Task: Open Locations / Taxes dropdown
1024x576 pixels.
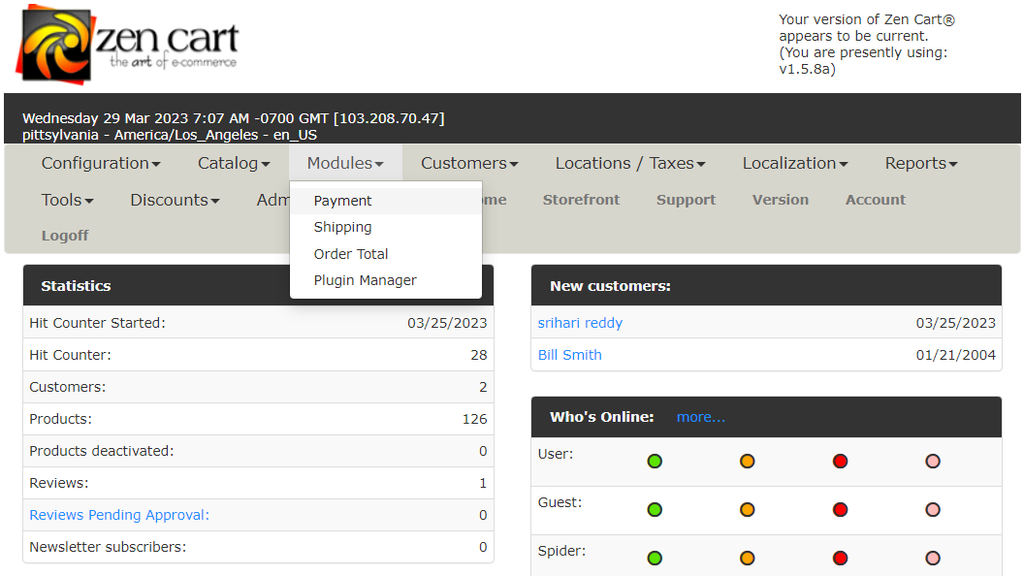Action: point(630,163)
